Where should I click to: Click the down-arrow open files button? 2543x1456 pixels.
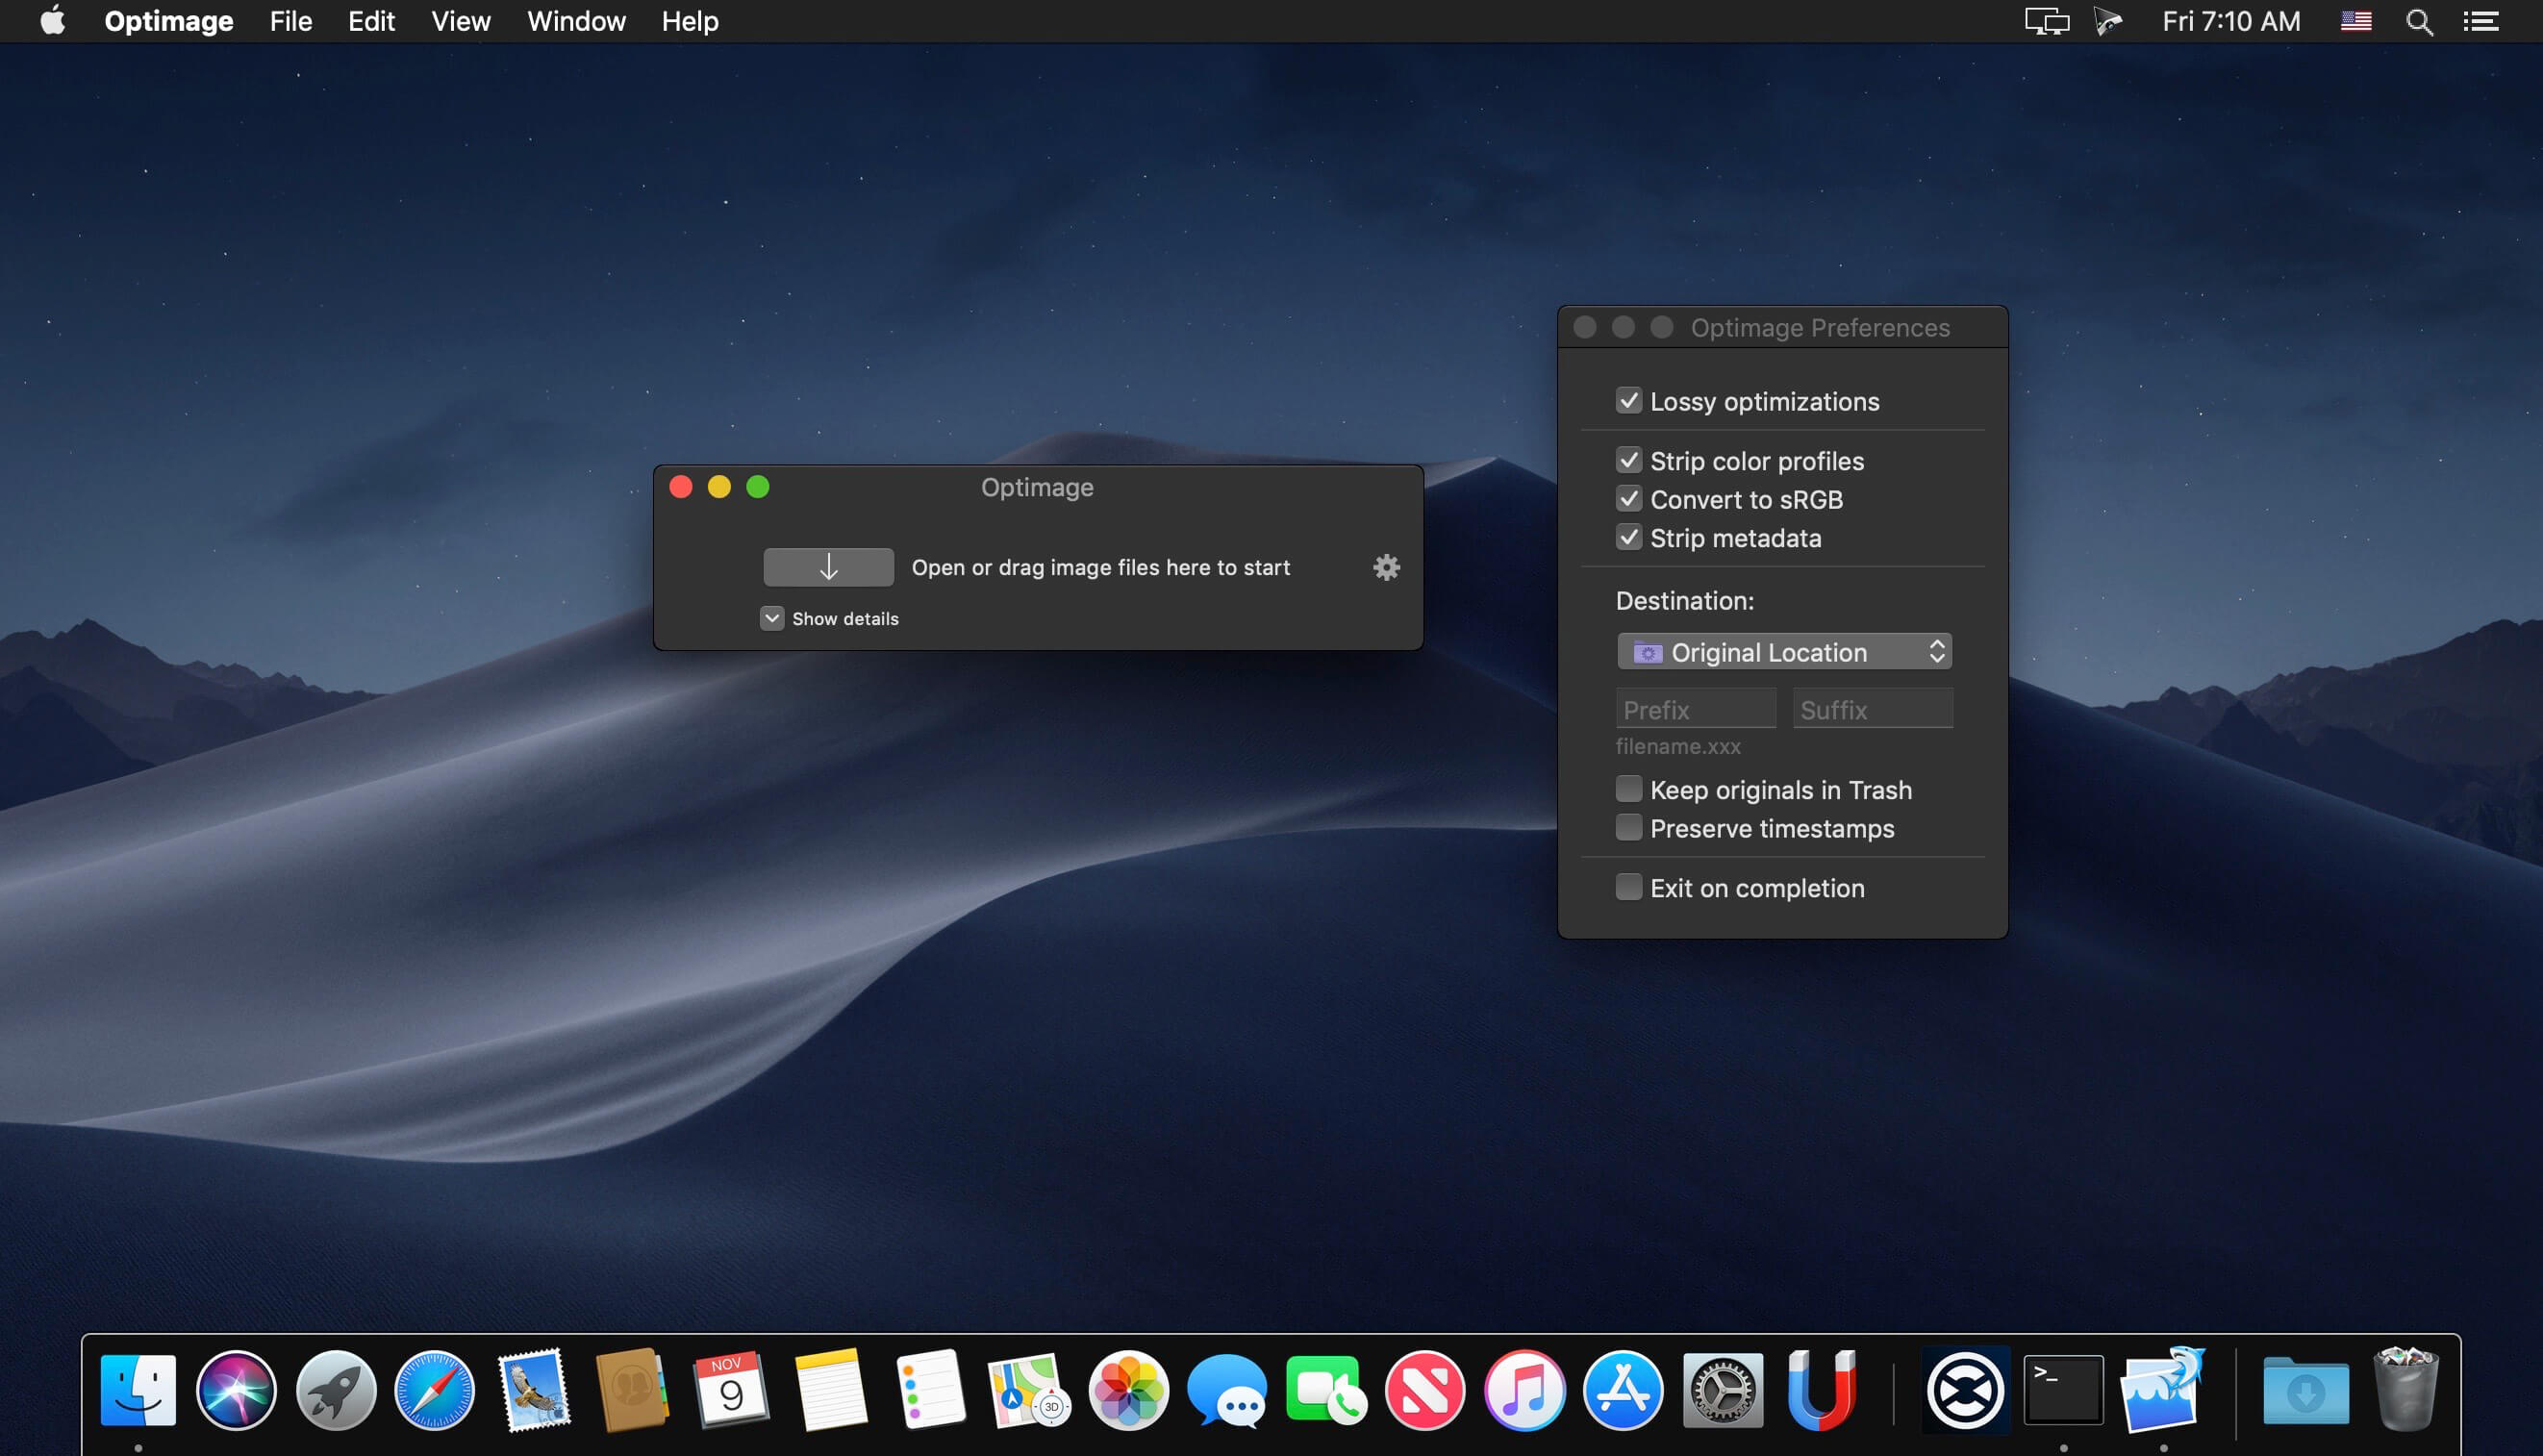(x=828, y=567)
